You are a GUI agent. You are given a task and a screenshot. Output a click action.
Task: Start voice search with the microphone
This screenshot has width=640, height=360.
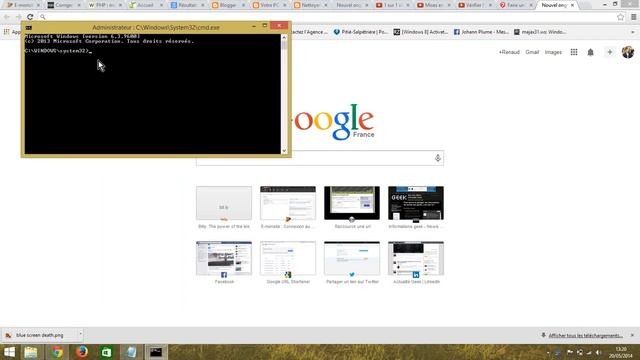(x=438, y=158)
